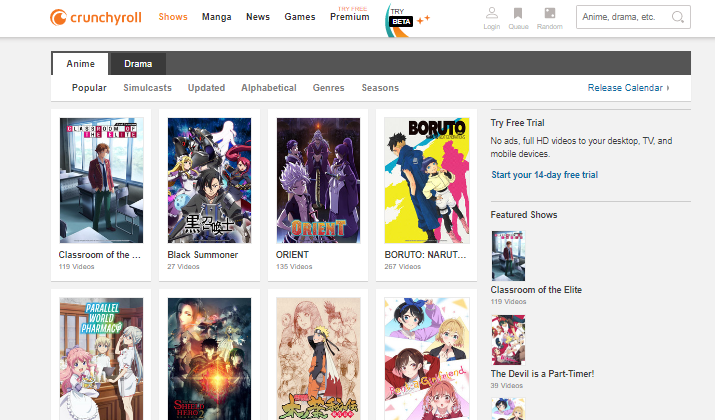Image resolution: width=715 pixels, height=420 pixels.
Task: Open the Queue bookmark icon
Action: pos(518,13)
